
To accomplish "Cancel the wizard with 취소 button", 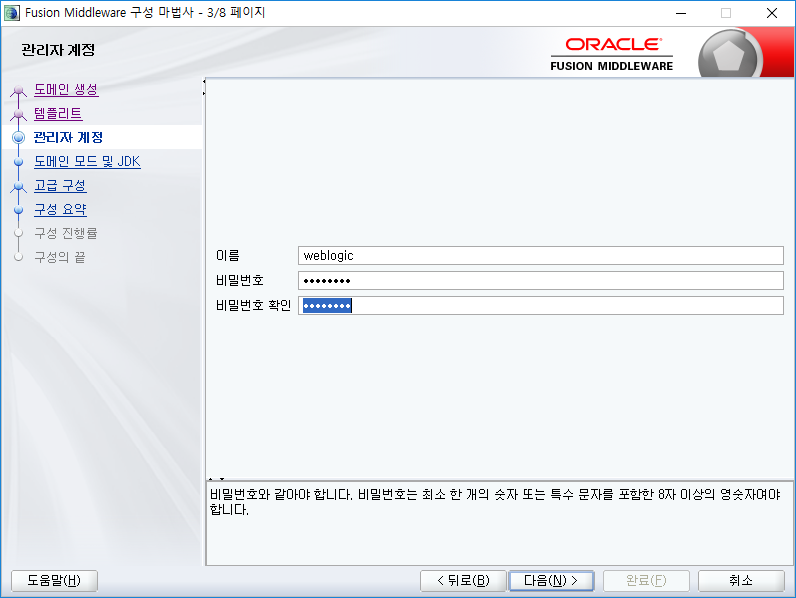I will [x=741, y=581].
